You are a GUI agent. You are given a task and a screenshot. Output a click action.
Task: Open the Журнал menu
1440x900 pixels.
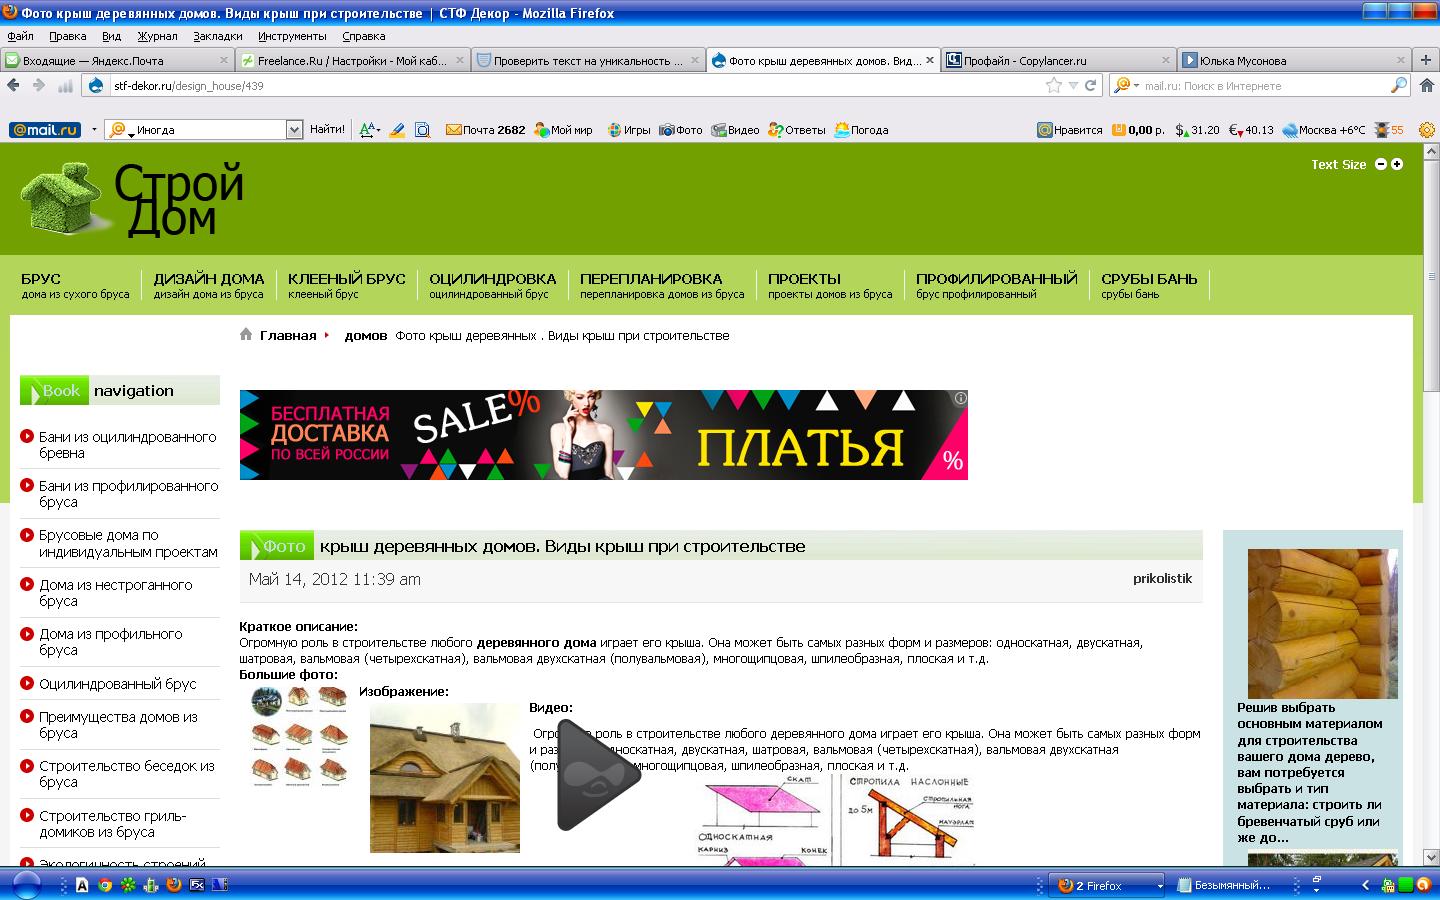pos(157,36)
